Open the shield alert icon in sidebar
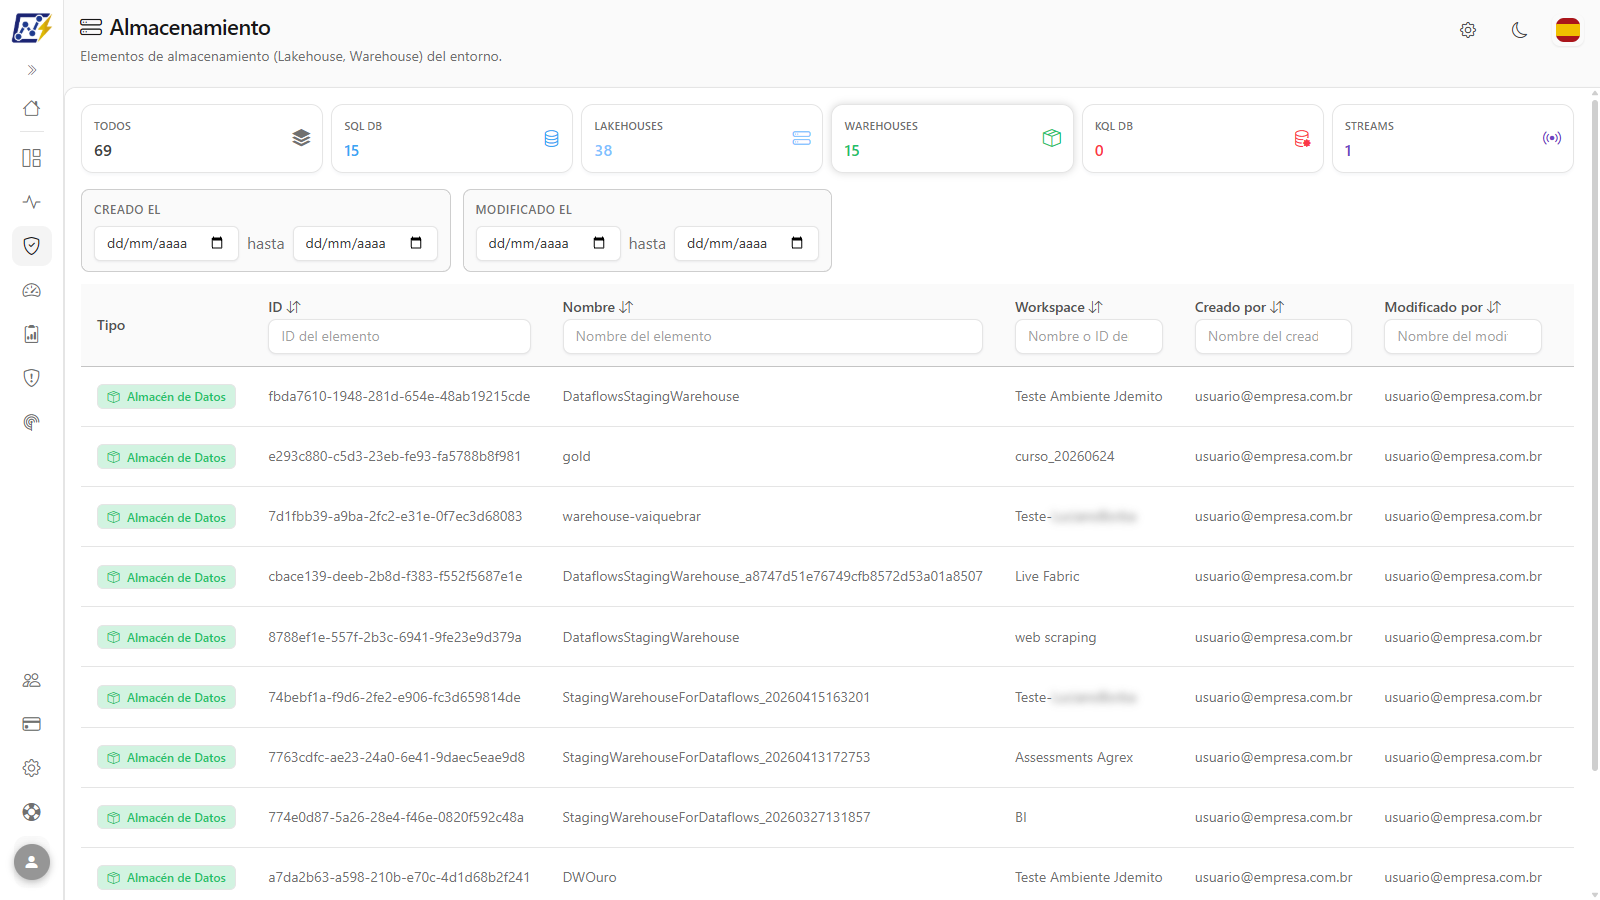Image resolution: width=1600 pixels, height=900 pixels. click(x=32, y=378)
